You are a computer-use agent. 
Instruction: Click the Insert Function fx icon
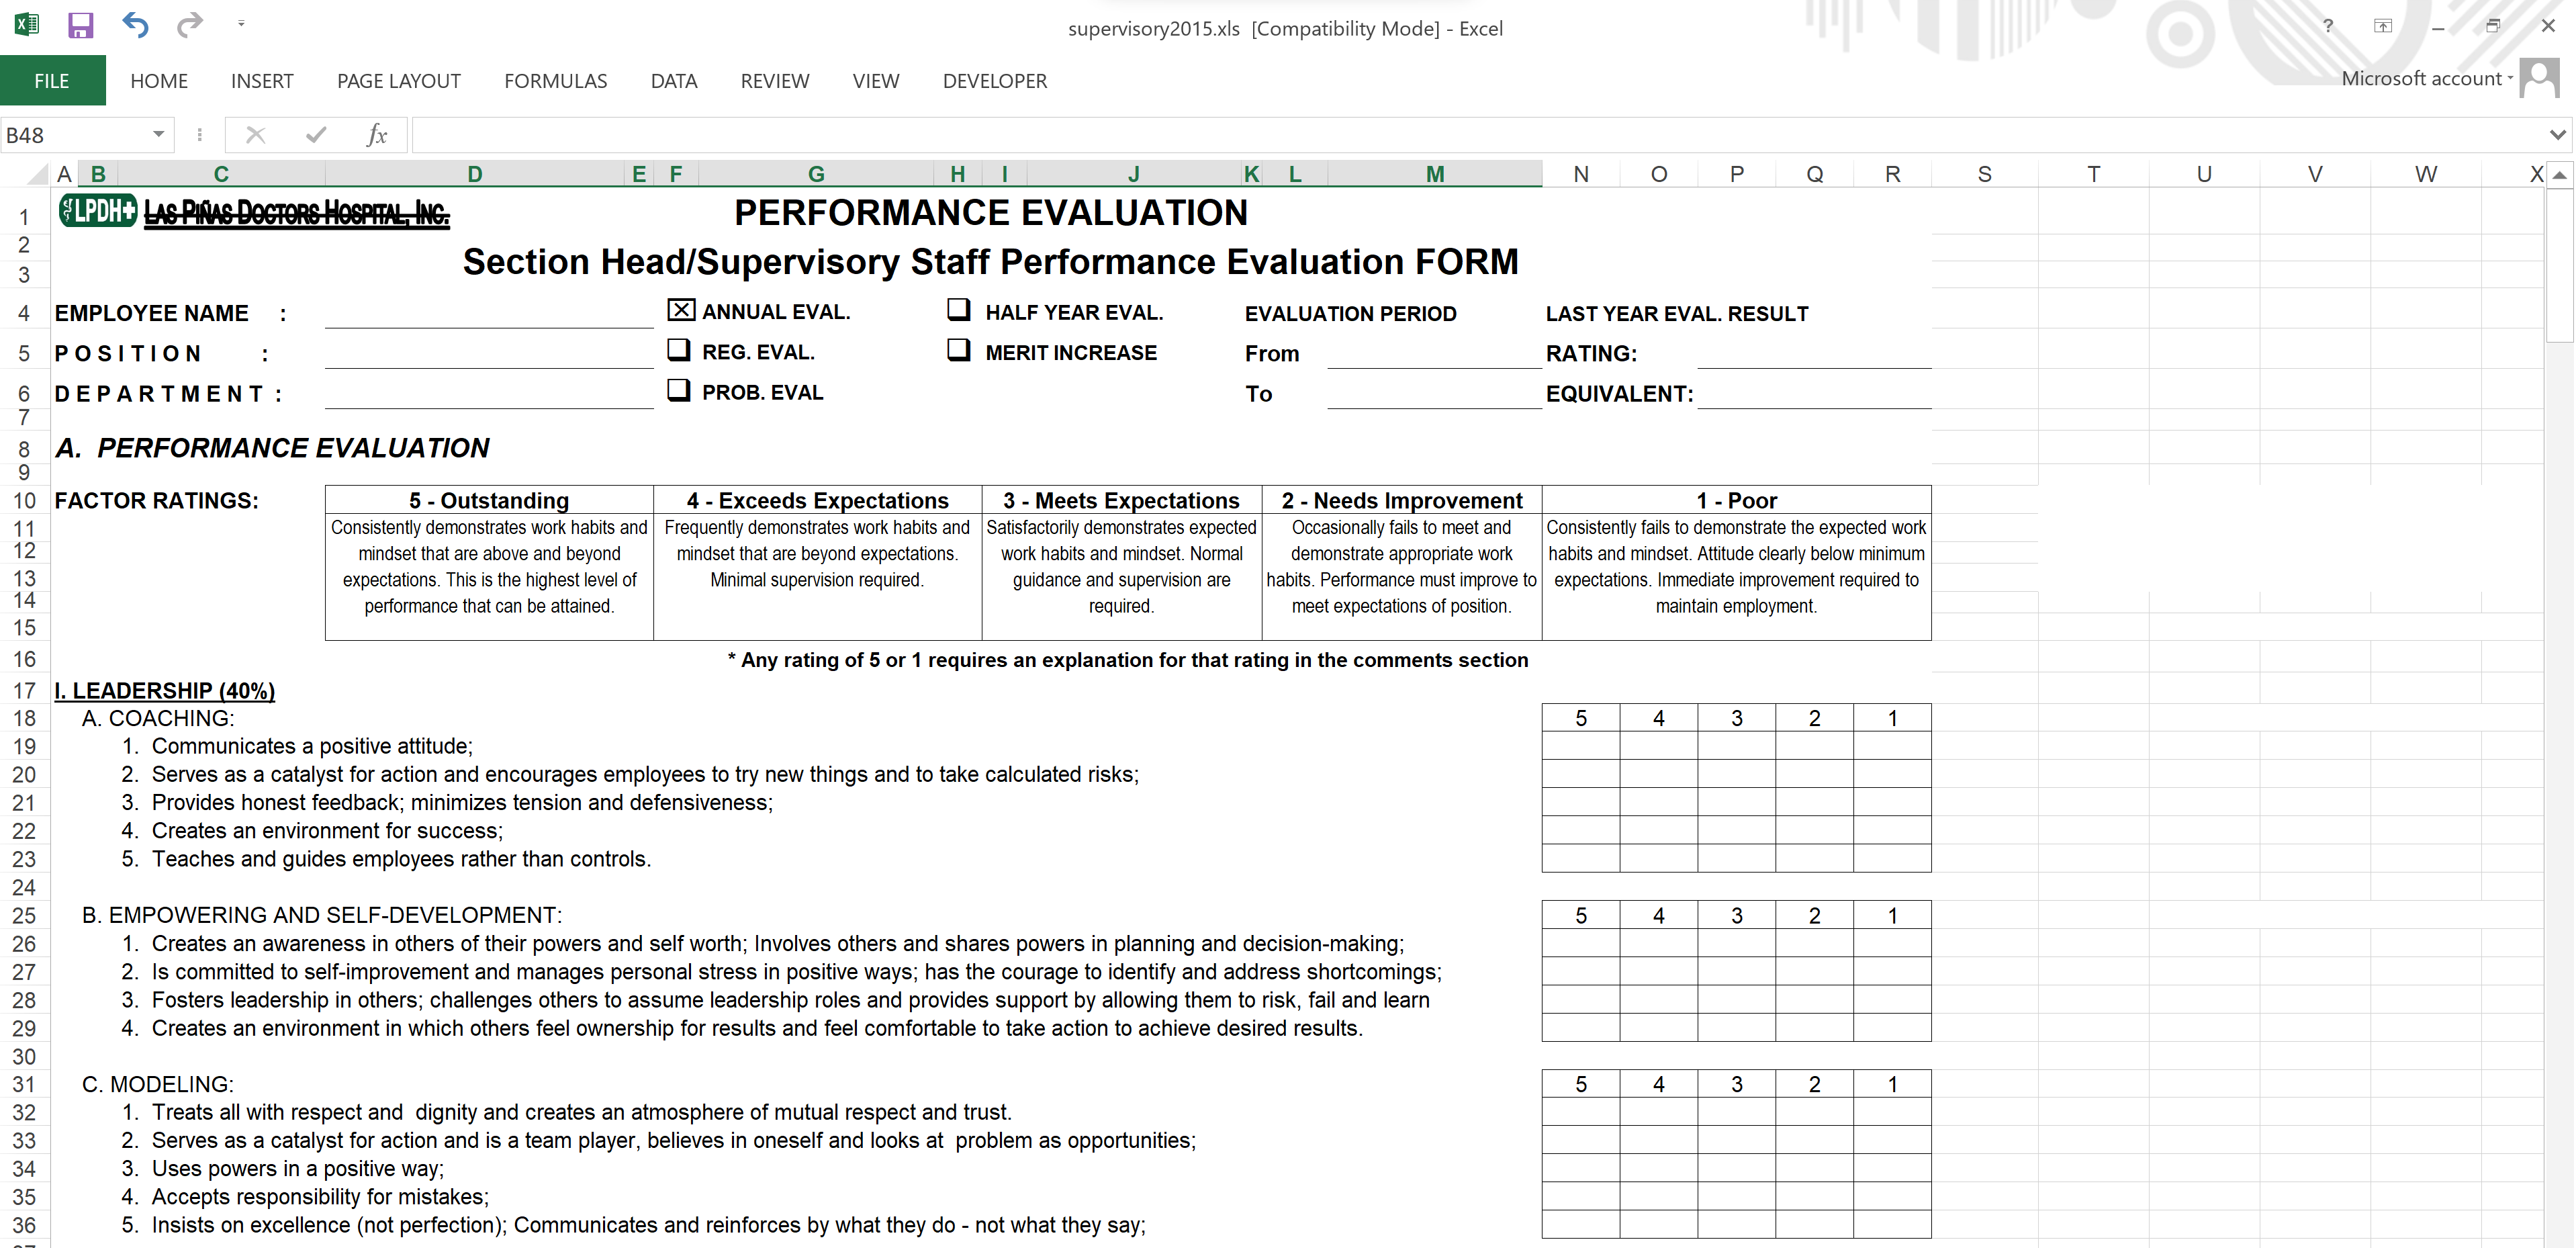[376, 135]
